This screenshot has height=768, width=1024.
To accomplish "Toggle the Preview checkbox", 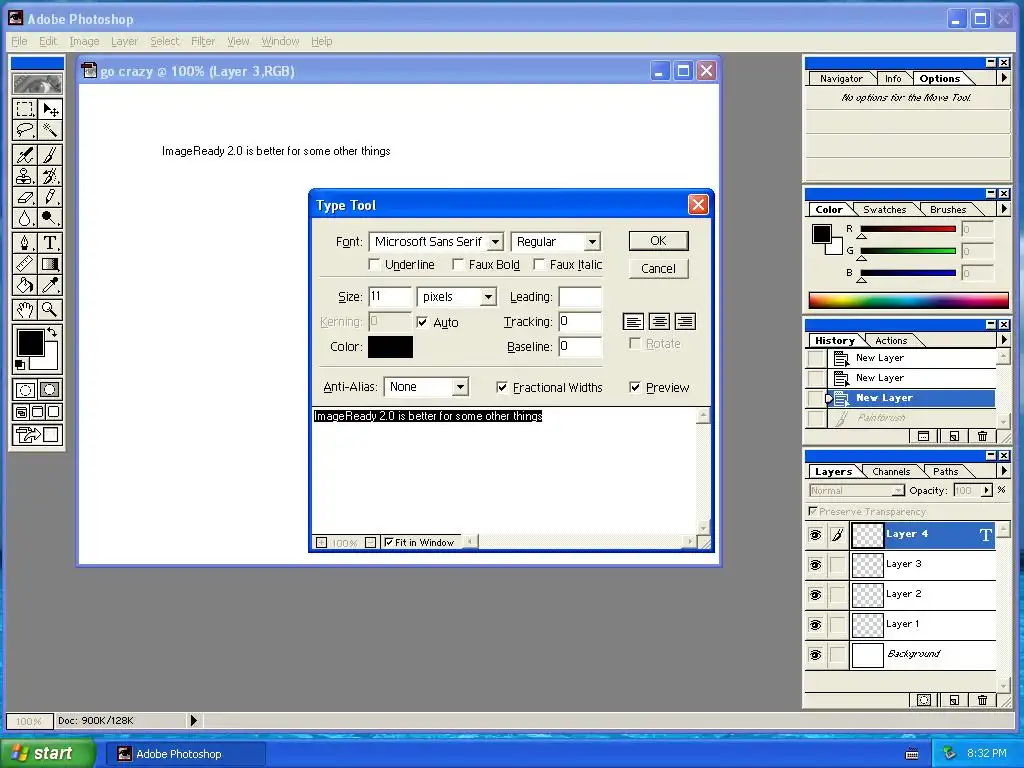I will coord(635,387).
